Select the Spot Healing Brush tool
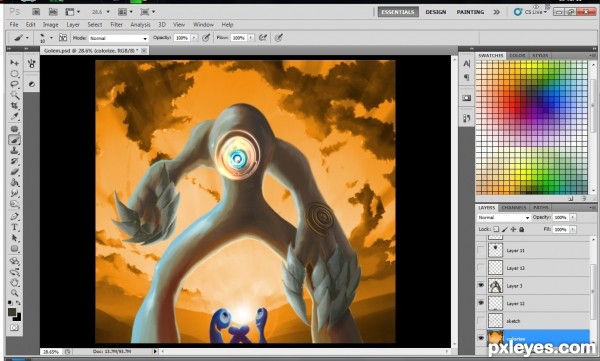Viewport: 600px width, 361px height. pos(15,129)
